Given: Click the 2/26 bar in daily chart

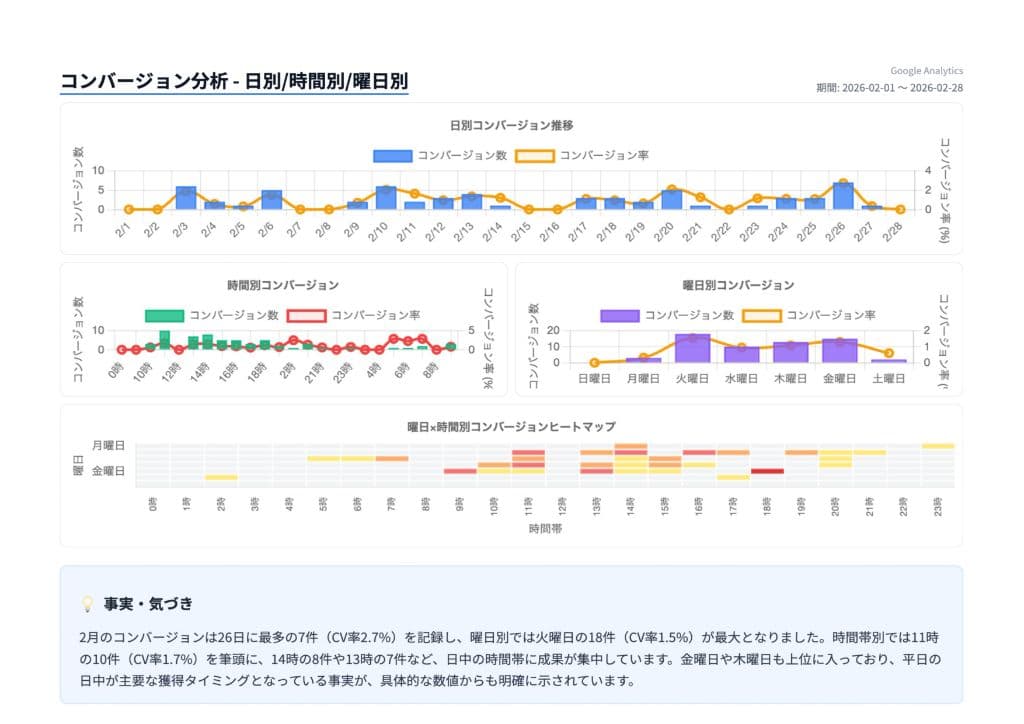Looking at the screenshot, I should (x=843, y=196).
